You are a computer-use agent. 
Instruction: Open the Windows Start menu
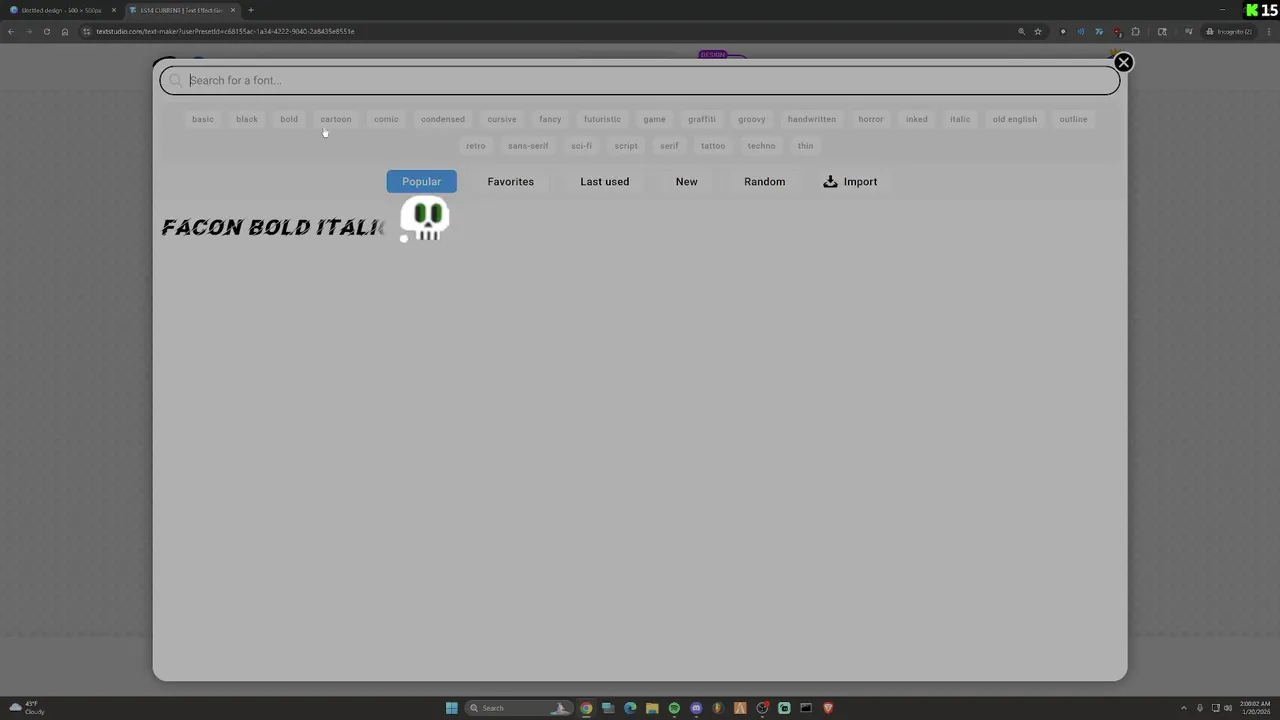tap(452, 708)
